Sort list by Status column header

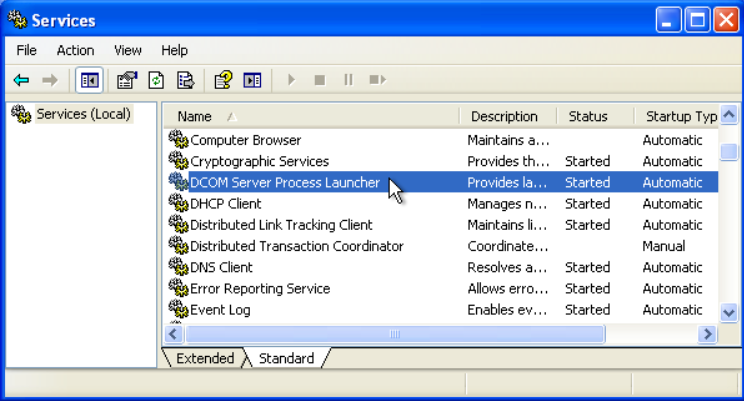click(588, 116)
